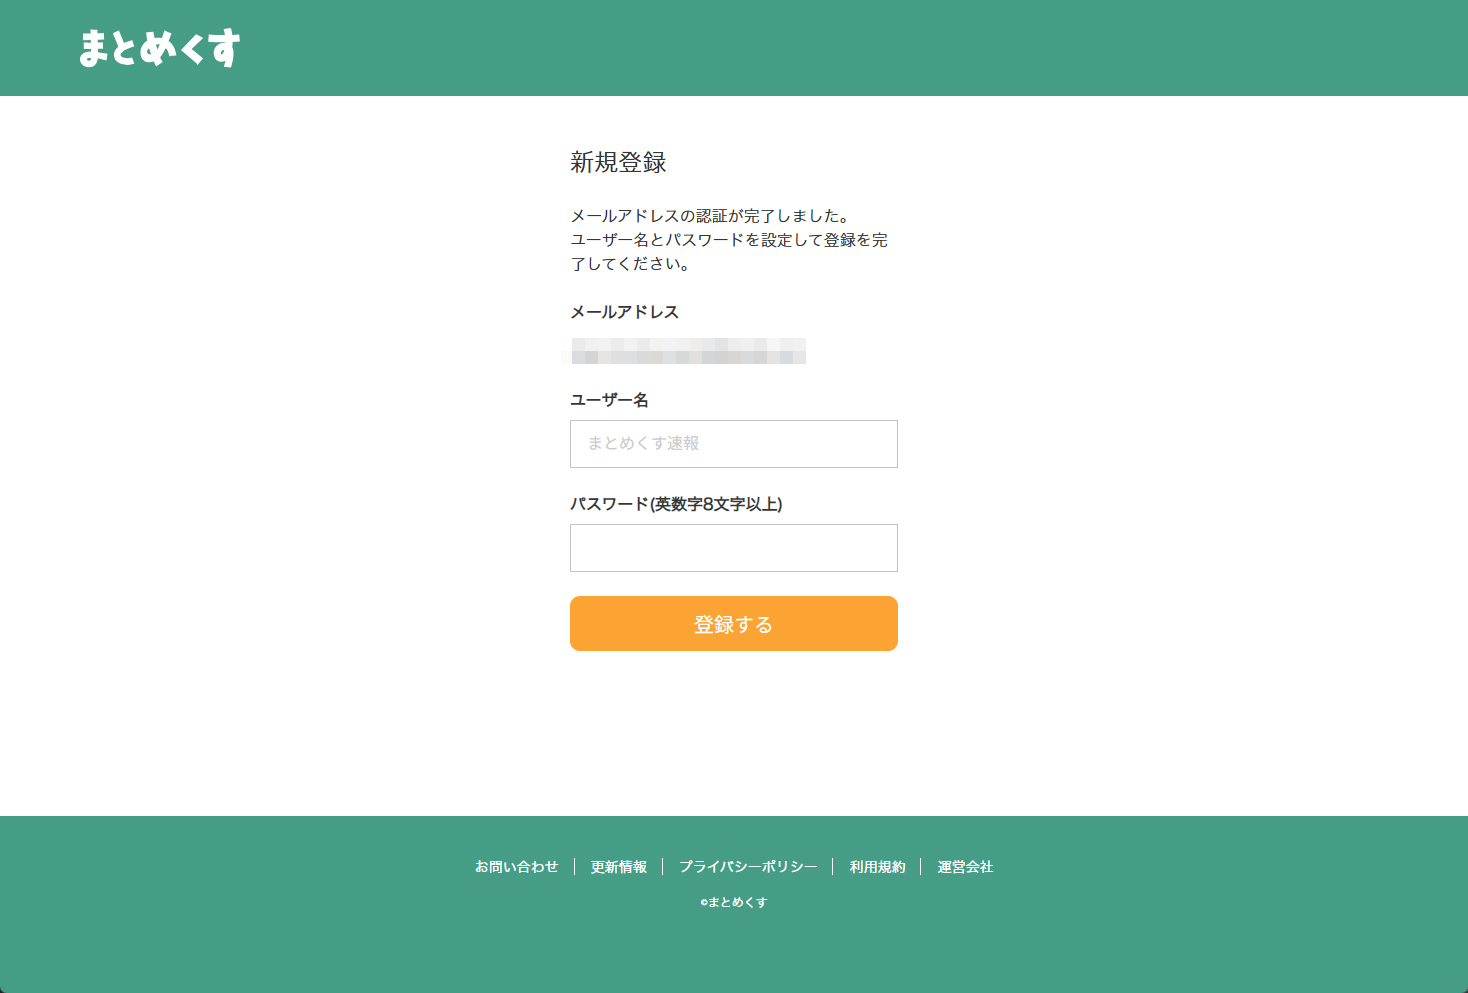Viewport: 1468px width, 993px height.
Task: Click the メールアドレスの認証が完了しました message text
Action: pos(710,216)
